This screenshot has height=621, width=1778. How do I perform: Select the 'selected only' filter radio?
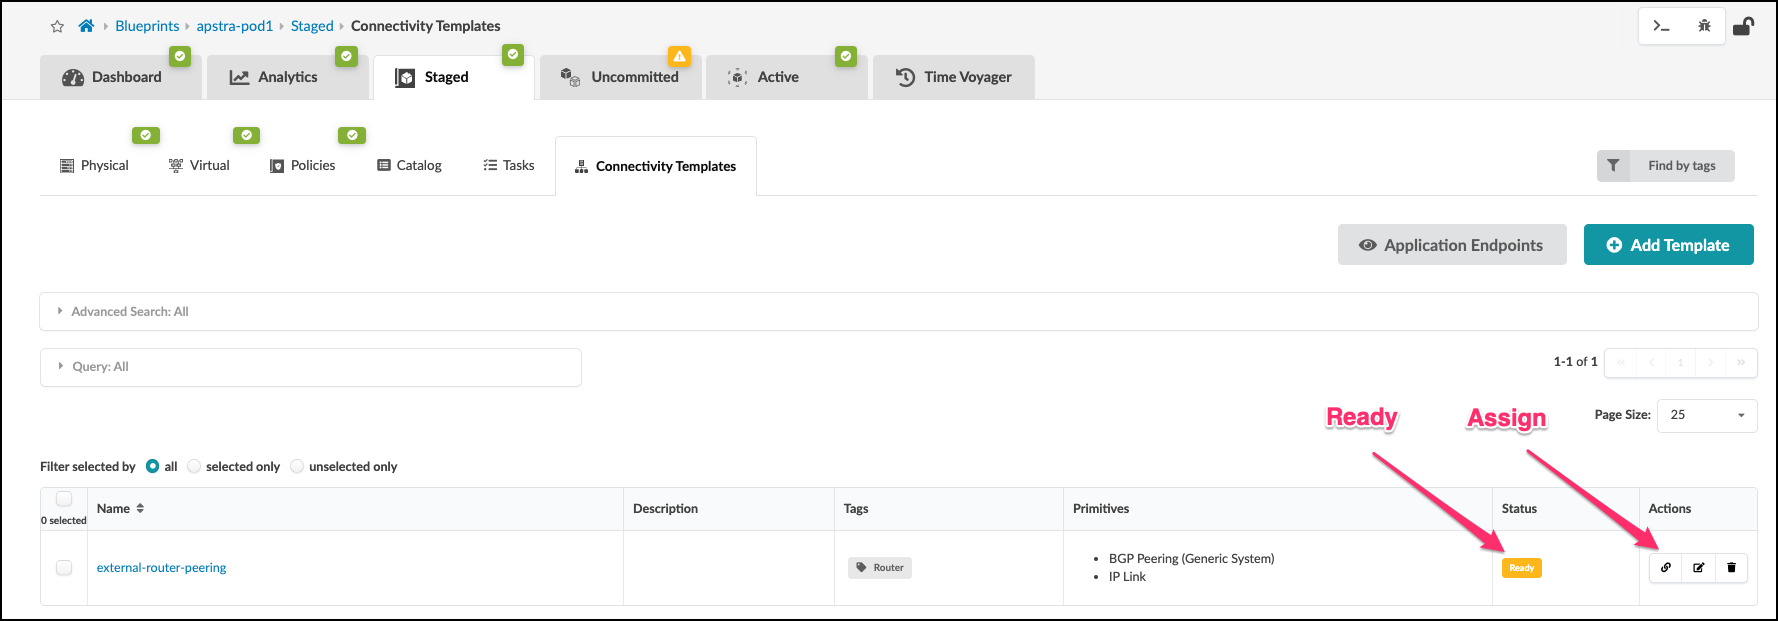click(x=195, y=466)
